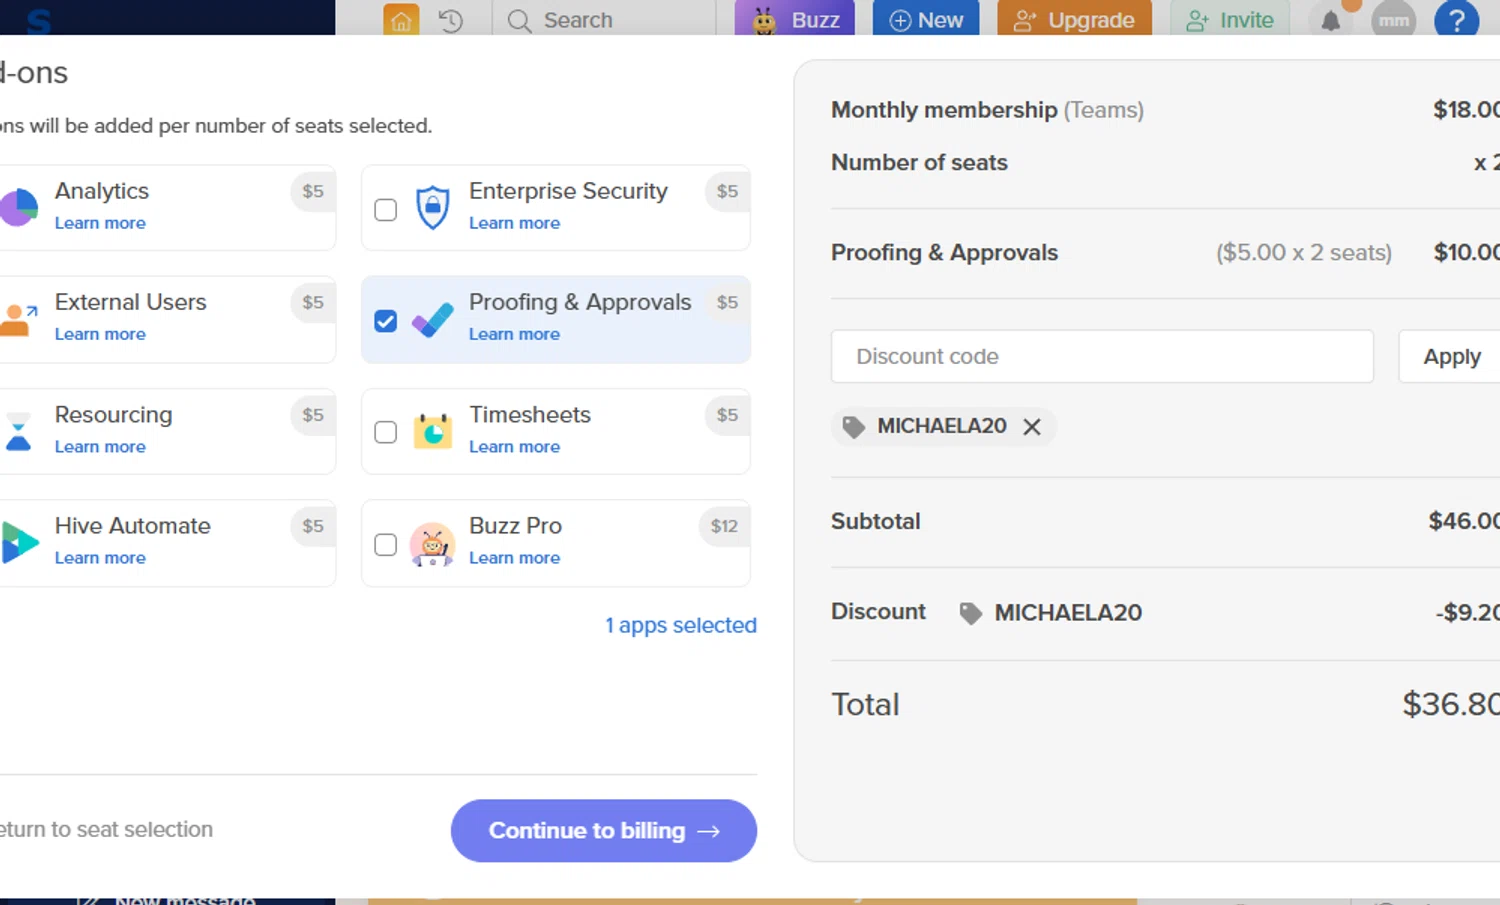1500x905 pixels.
Task: Open Buzz assistant button
Action: click(795, 19)
